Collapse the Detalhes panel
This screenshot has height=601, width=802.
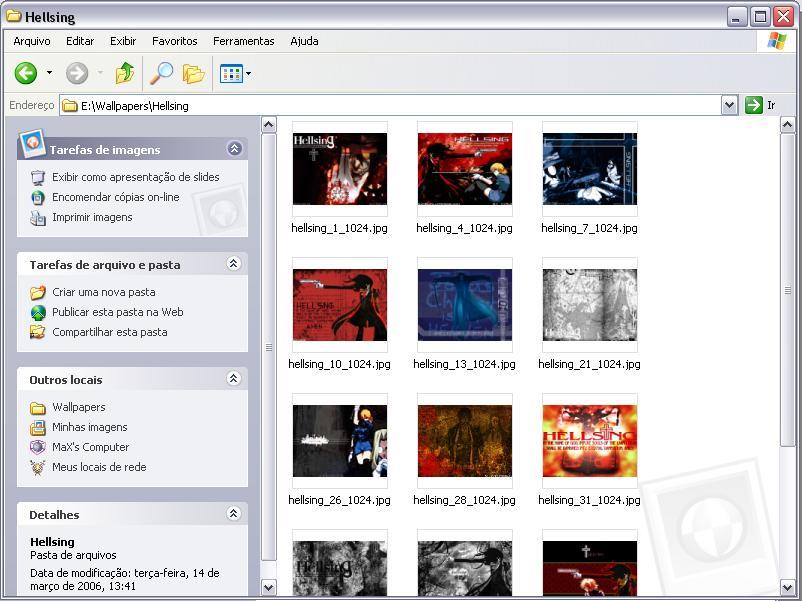233,514
